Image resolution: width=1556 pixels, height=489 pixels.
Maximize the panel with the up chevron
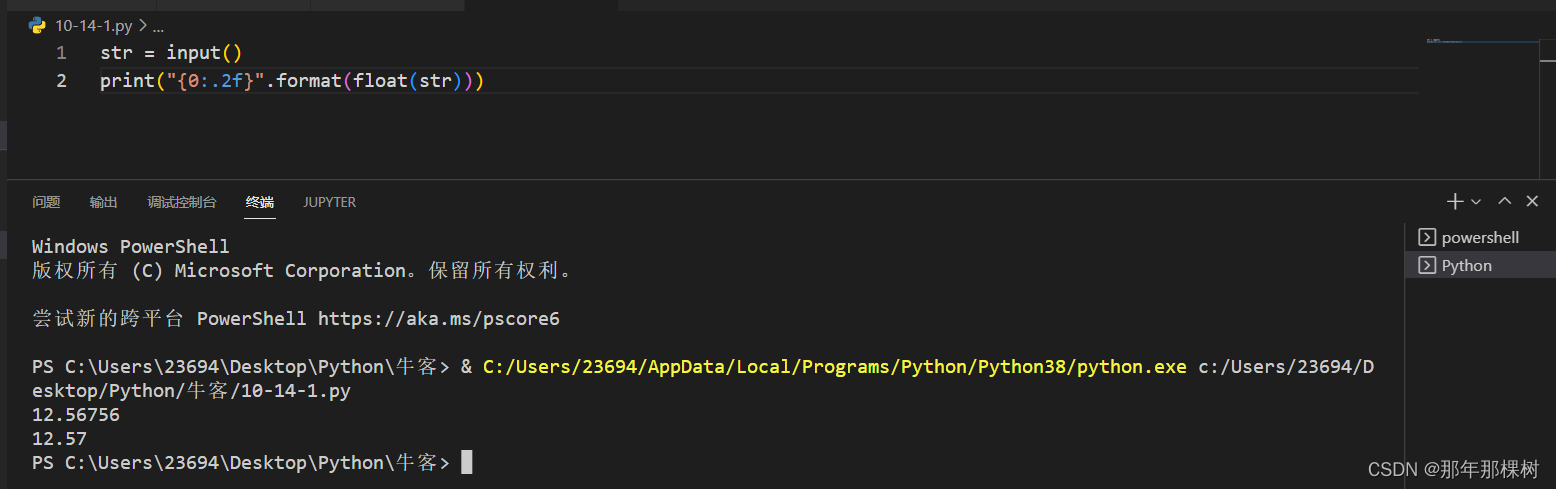[x=1504, y=202]
